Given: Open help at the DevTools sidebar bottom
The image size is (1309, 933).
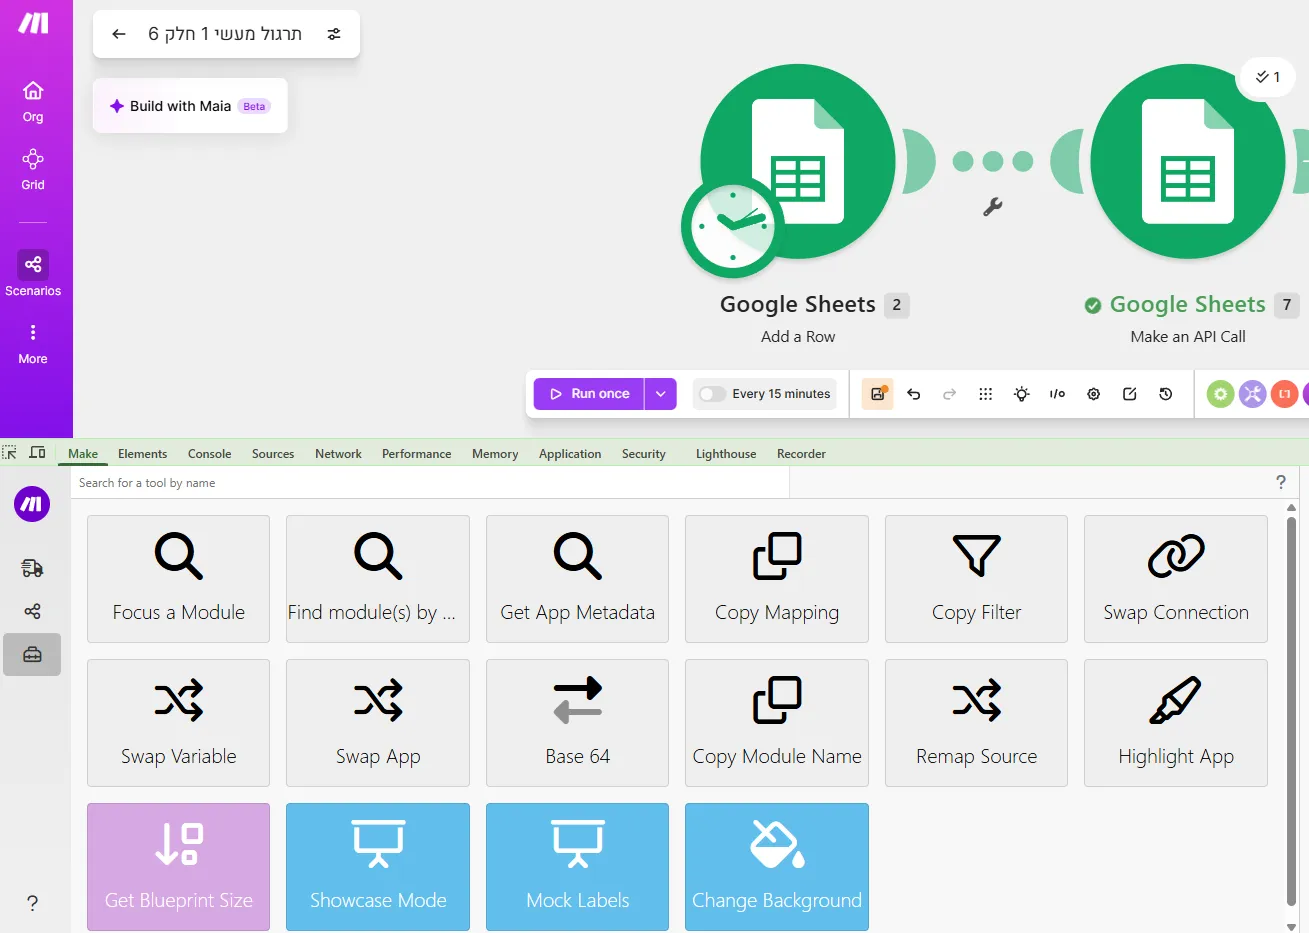Looking at the screenshot, I should point(32,903).
